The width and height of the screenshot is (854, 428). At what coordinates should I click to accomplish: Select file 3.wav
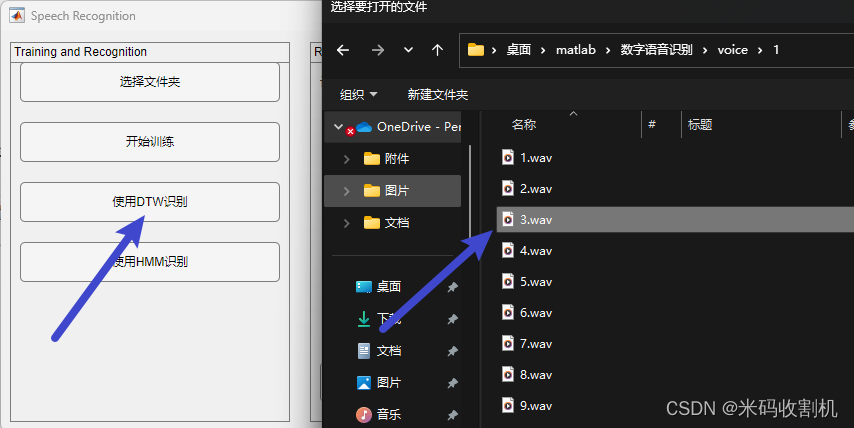point(675,219)
